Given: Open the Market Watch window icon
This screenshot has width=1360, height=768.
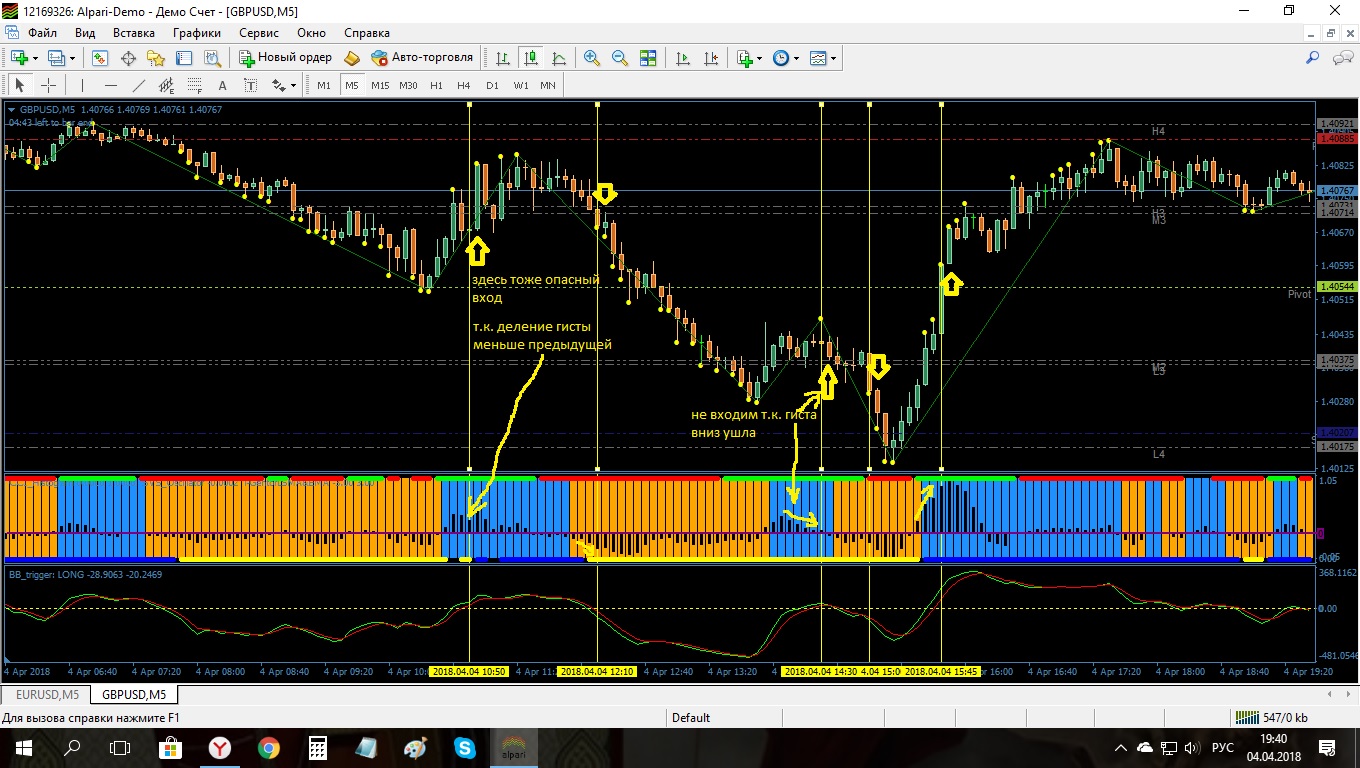Looking at the screenshot, I should (100, 58).
